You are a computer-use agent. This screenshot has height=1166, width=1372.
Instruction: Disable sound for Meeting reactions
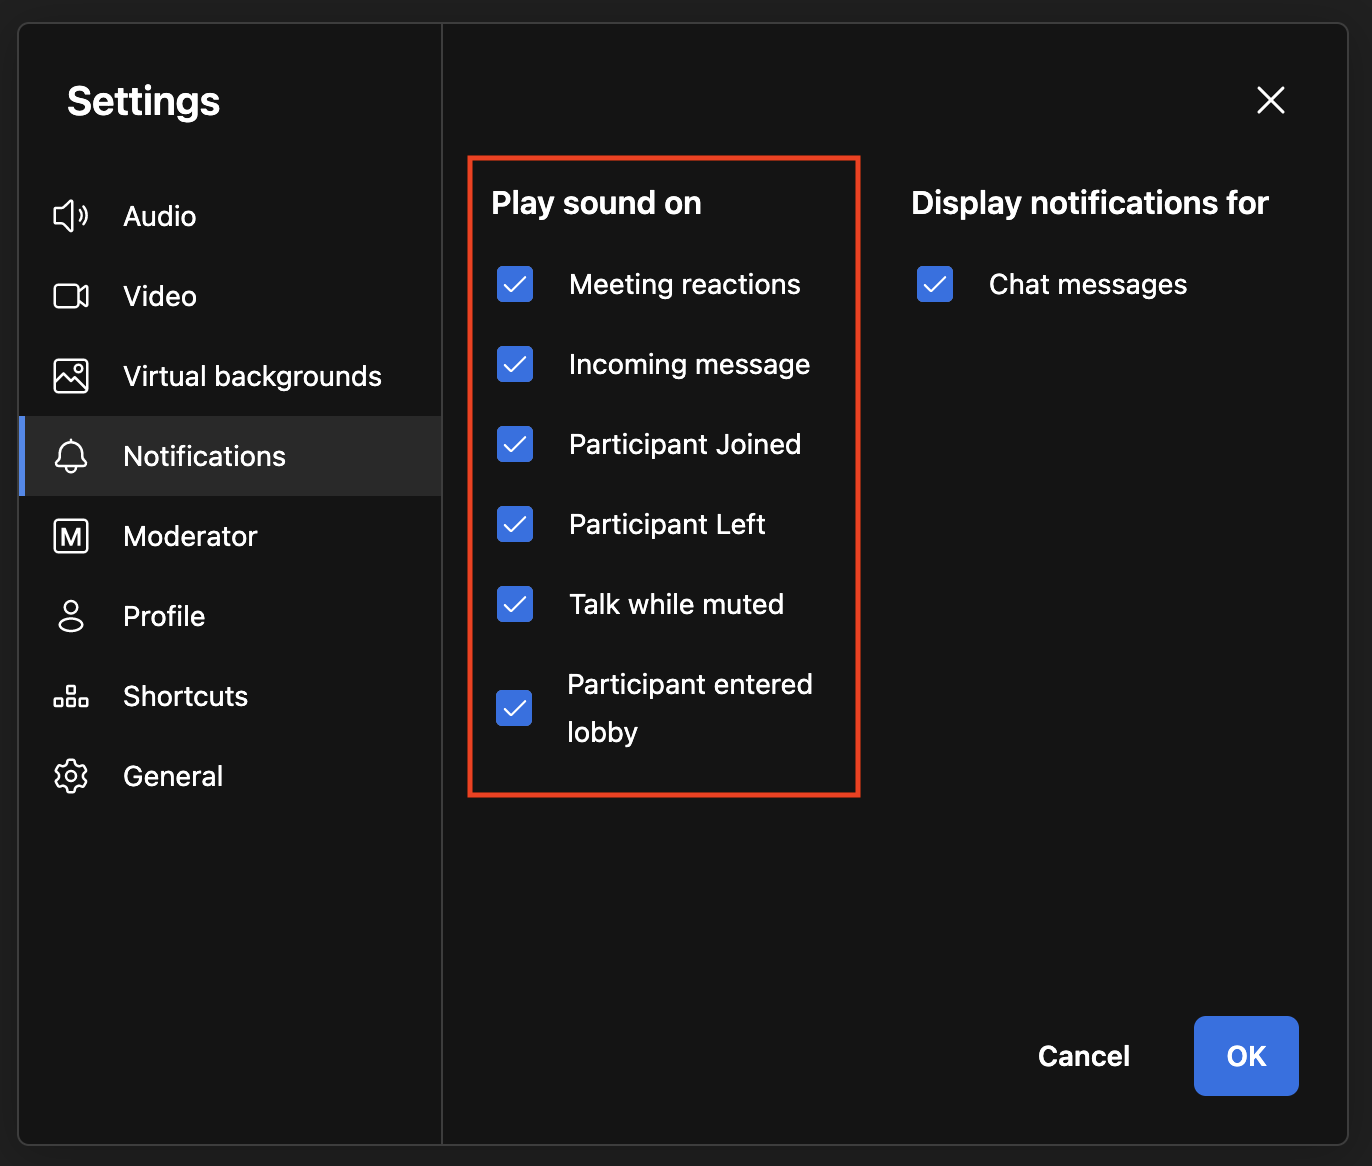(x=514, y=284)
